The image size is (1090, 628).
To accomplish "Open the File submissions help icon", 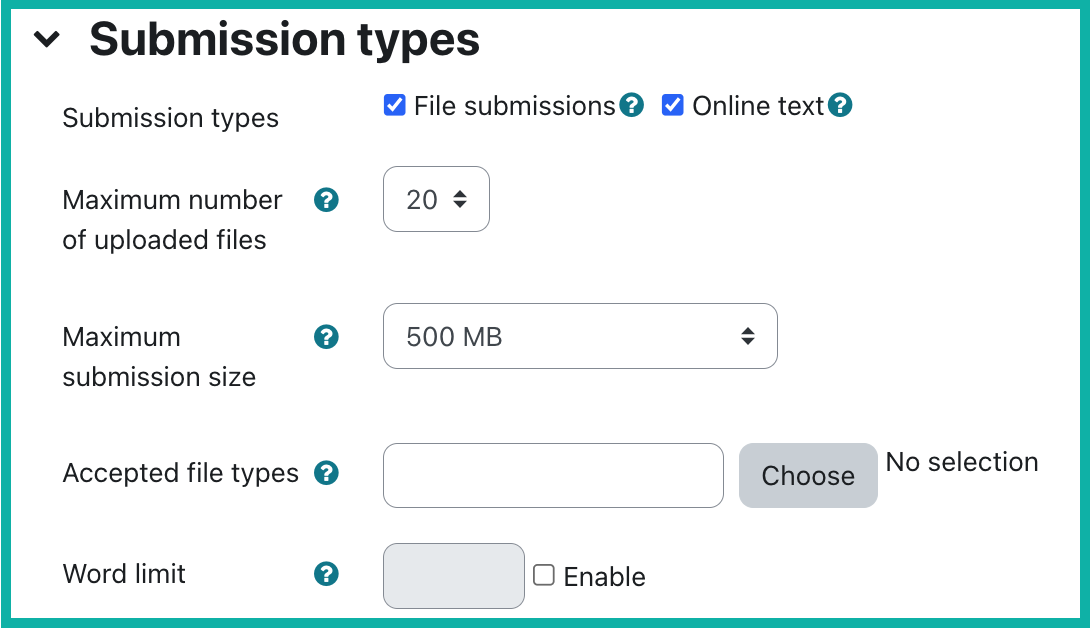I will [x=632, y=105].
